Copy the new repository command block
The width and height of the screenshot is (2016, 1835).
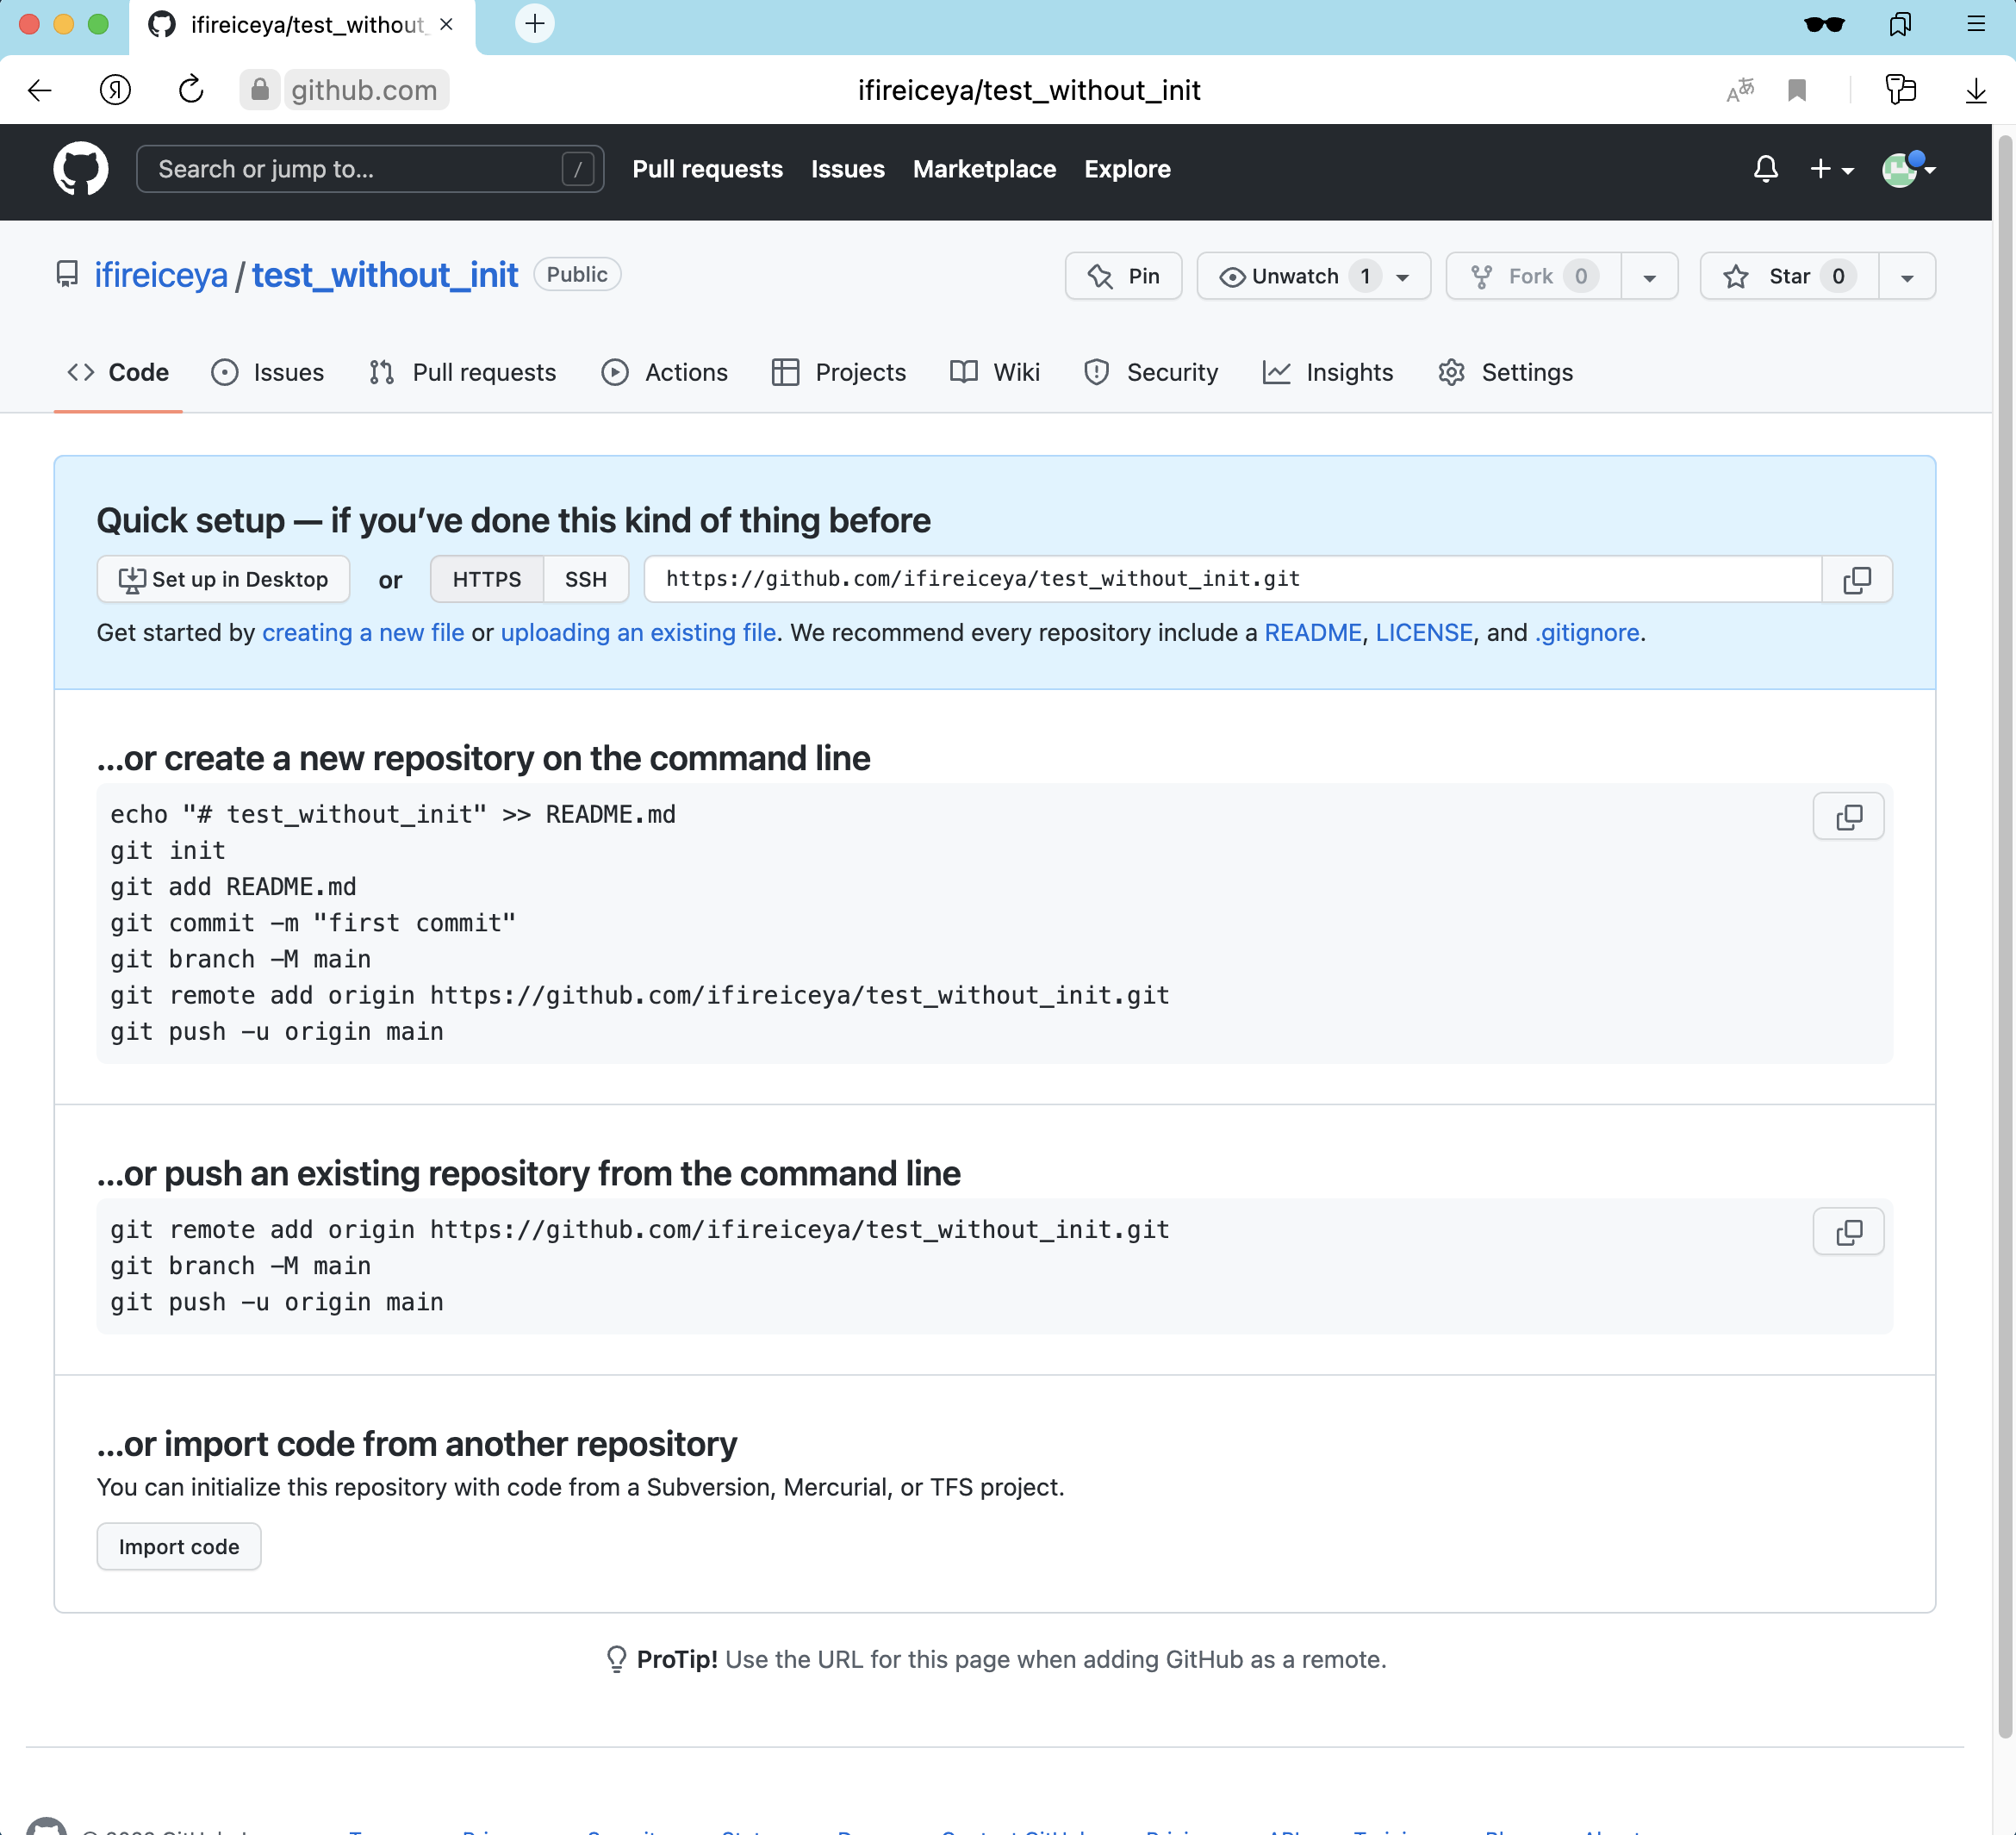(x=1848, y=817)
